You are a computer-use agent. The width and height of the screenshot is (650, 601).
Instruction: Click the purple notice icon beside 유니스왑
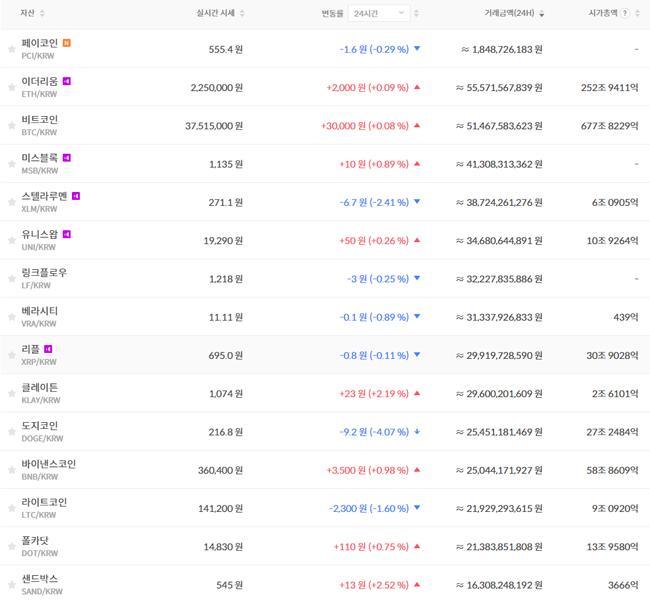coord(67,234)
